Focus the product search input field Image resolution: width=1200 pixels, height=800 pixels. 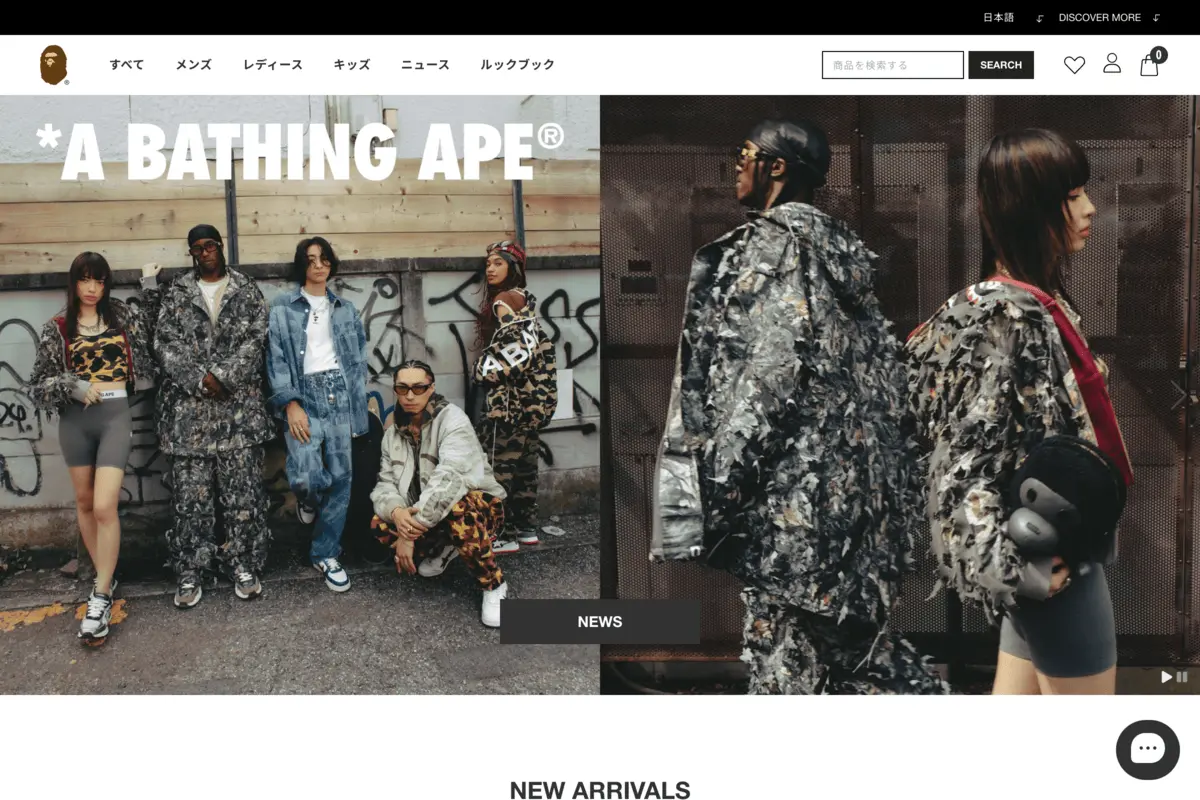tap(893, 65)
